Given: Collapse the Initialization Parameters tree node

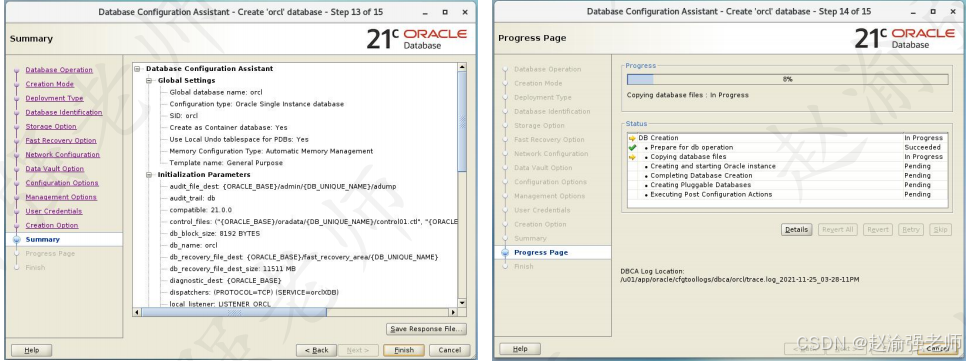Looking at the screenshot, I should (x=149, y=175).
